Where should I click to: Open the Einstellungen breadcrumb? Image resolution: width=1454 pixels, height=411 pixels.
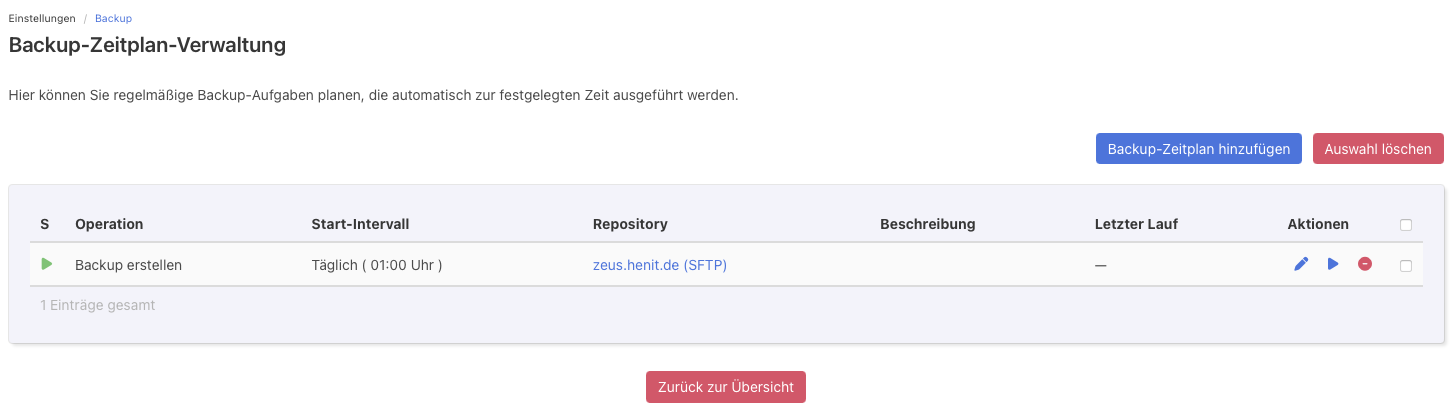point(42,18)
